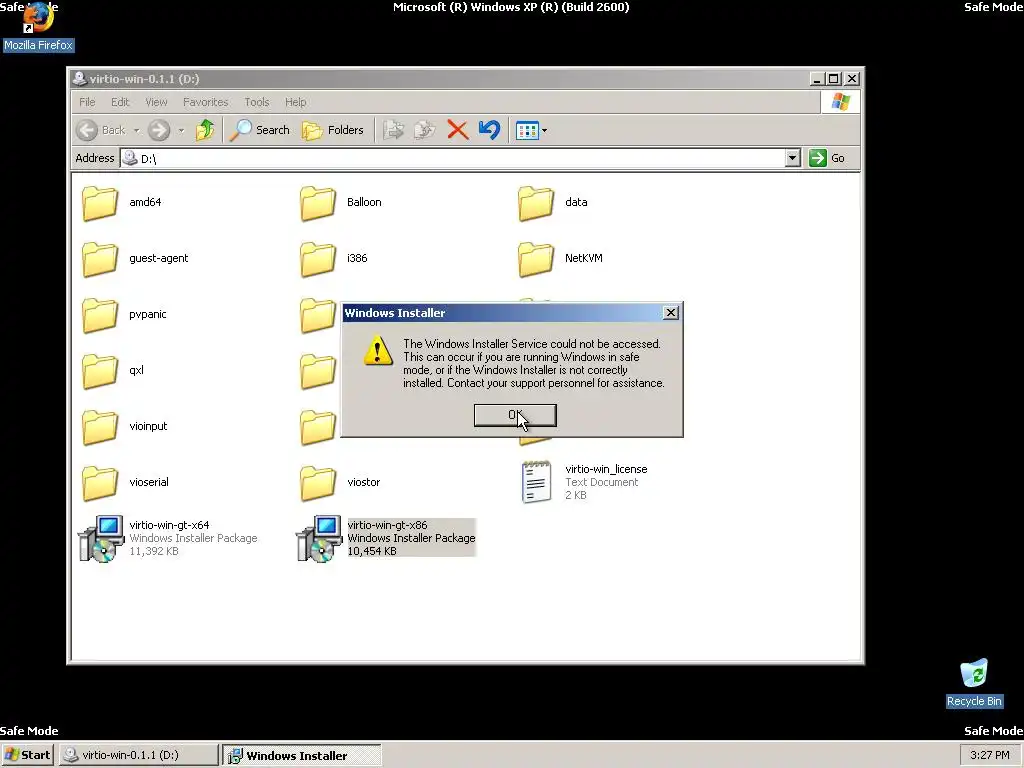1024x768 pixels.
Task: Click the Explorer window title bar drive icon
Action: pos(80,78)
